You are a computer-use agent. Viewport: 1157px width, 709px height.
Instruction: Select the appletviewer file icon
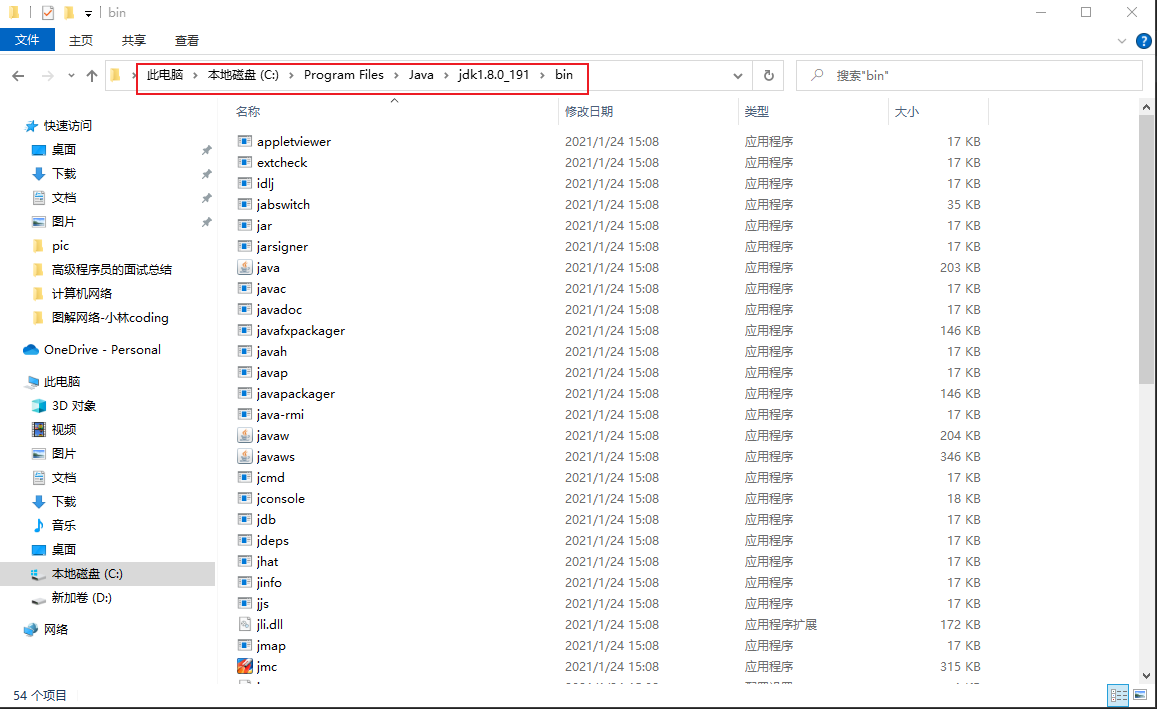[x=245, y=141]
